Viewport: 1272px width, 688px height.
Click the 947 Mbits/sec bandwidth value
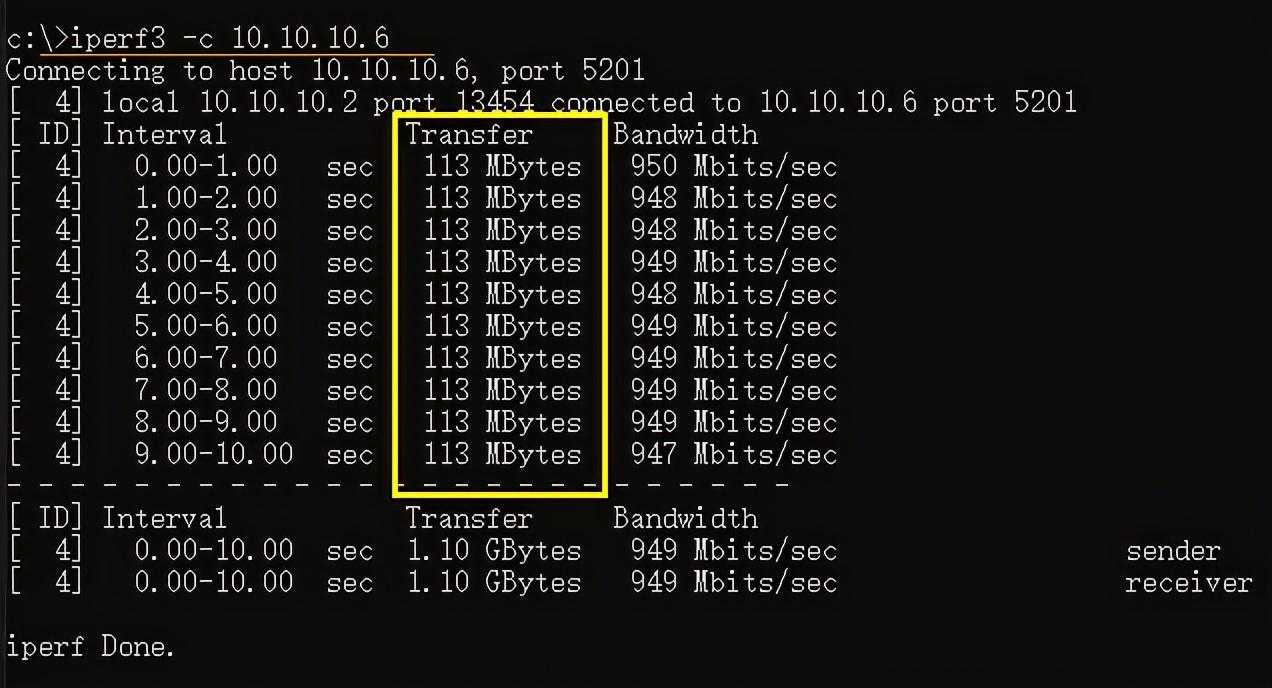pyautogui.click(x=733, y=454)
